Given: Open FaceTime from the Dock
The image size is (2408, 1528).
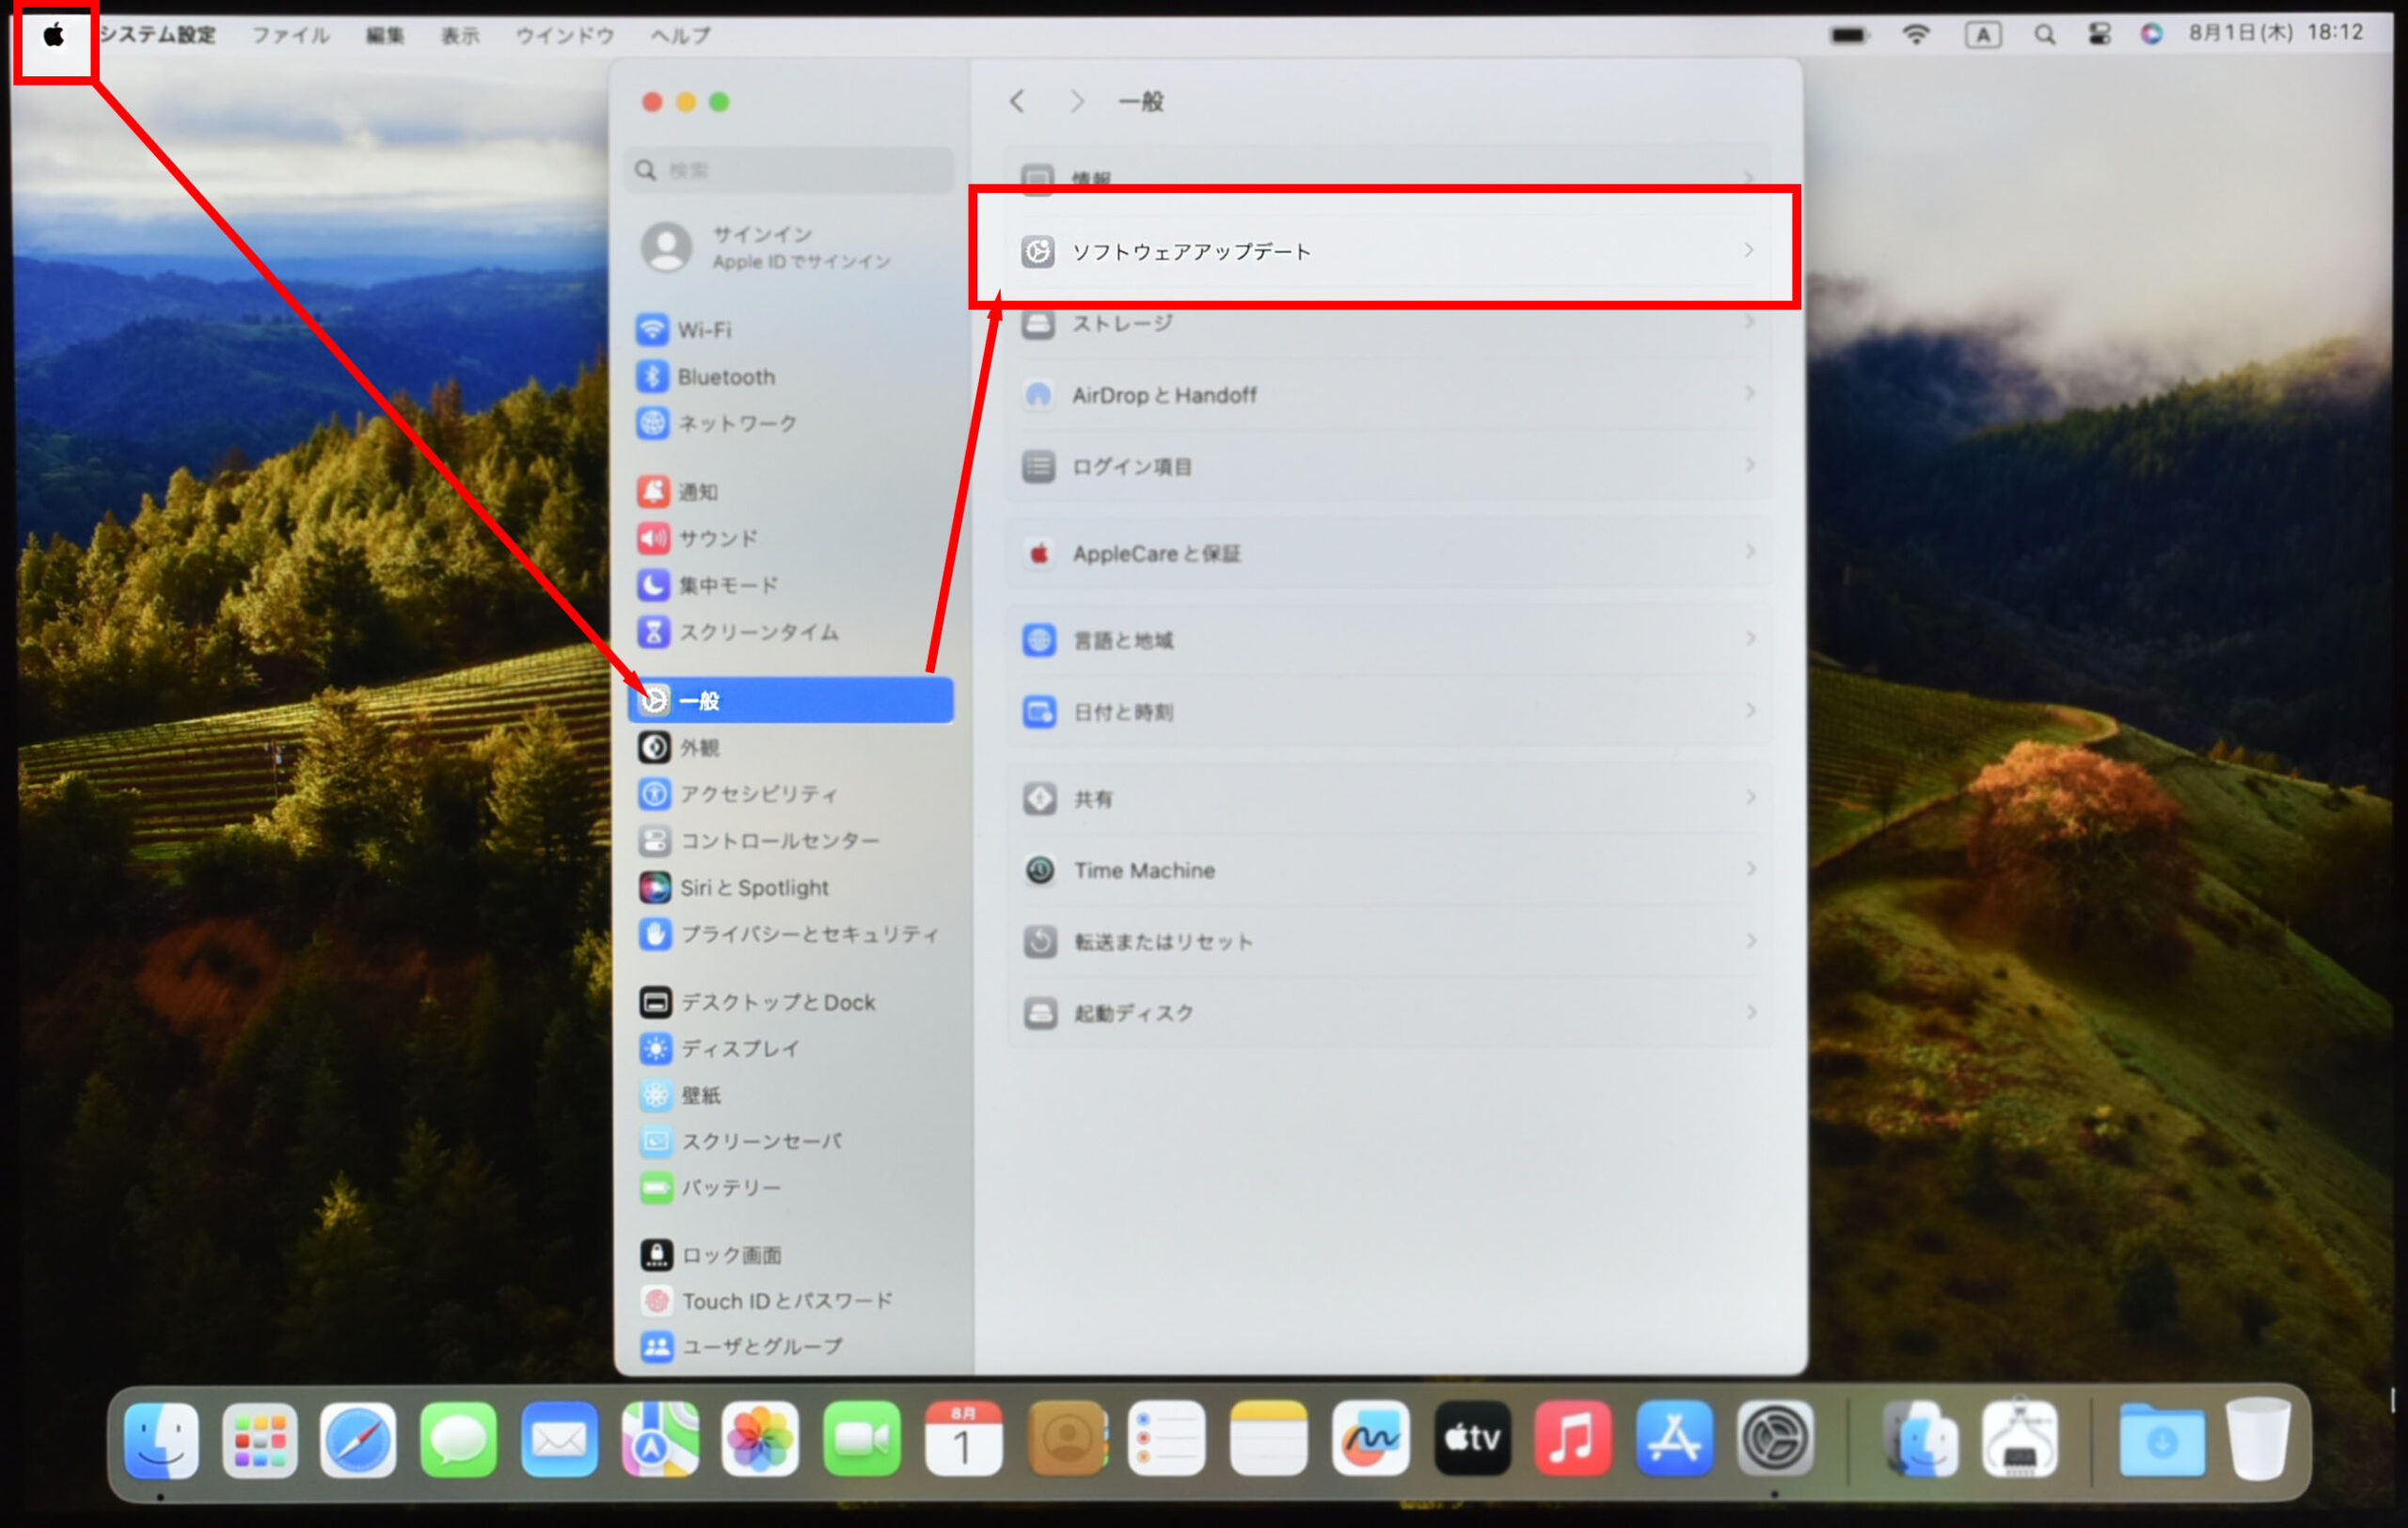Looking at the screenshot, I should tap(862, 1440).
